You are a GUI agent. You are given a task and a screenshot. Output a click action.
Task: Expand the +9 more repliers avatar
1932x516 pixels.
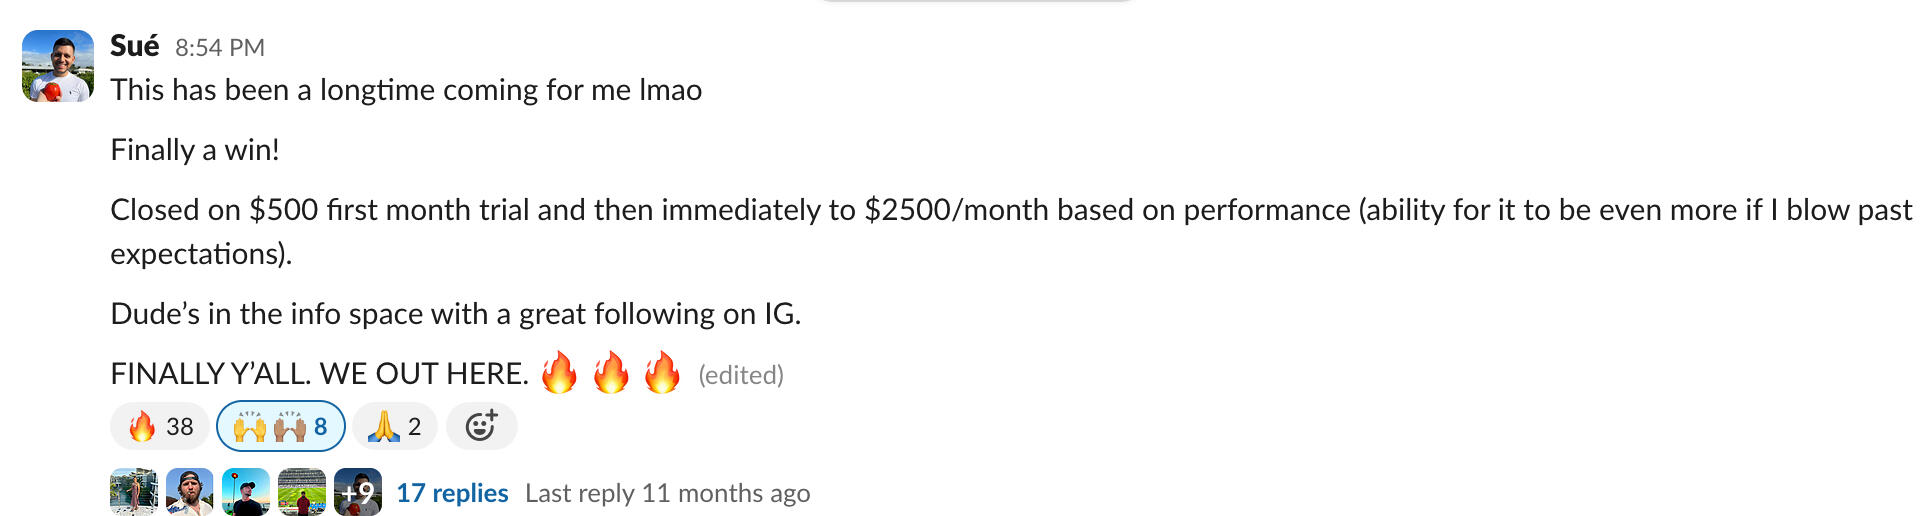[358, 492]
